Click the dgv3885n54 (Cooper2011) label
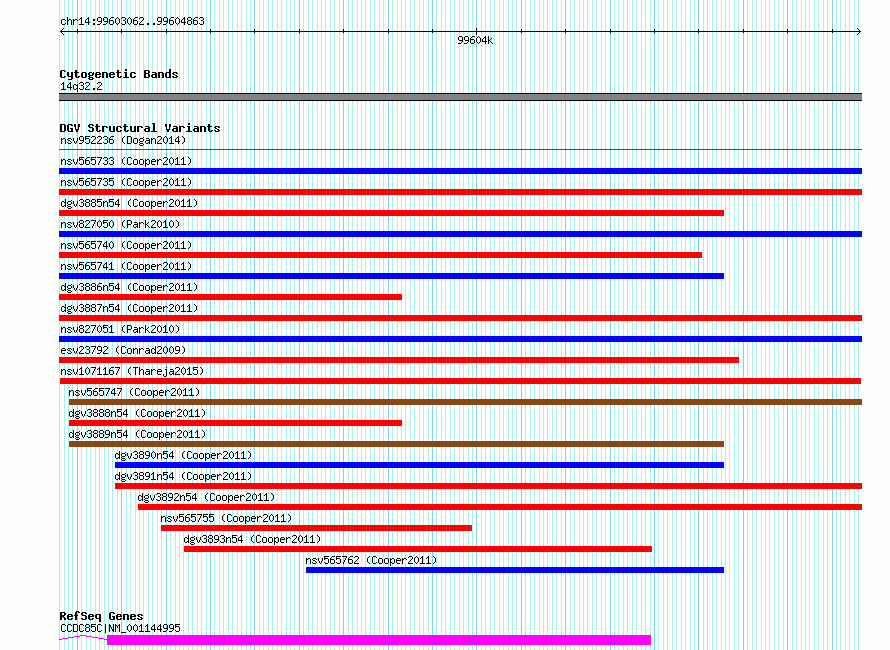 129,203
